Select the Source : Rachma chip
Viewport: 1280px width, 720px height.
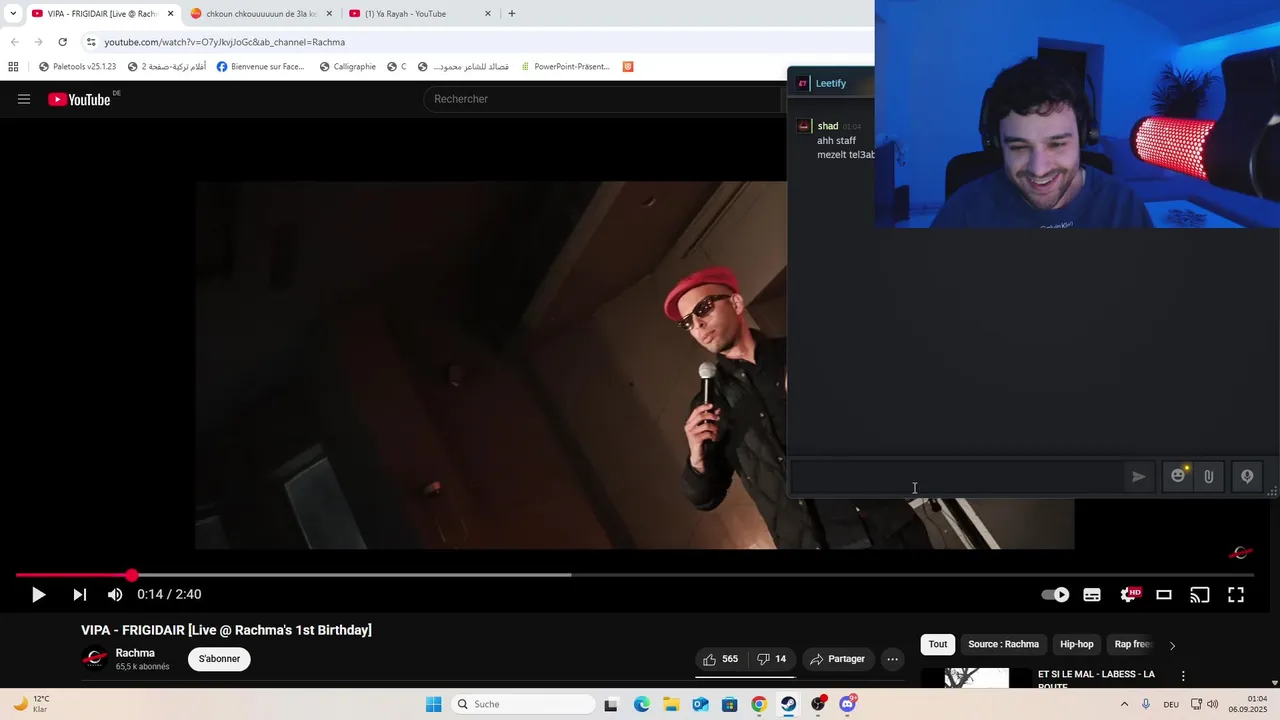coord(1003,644)
